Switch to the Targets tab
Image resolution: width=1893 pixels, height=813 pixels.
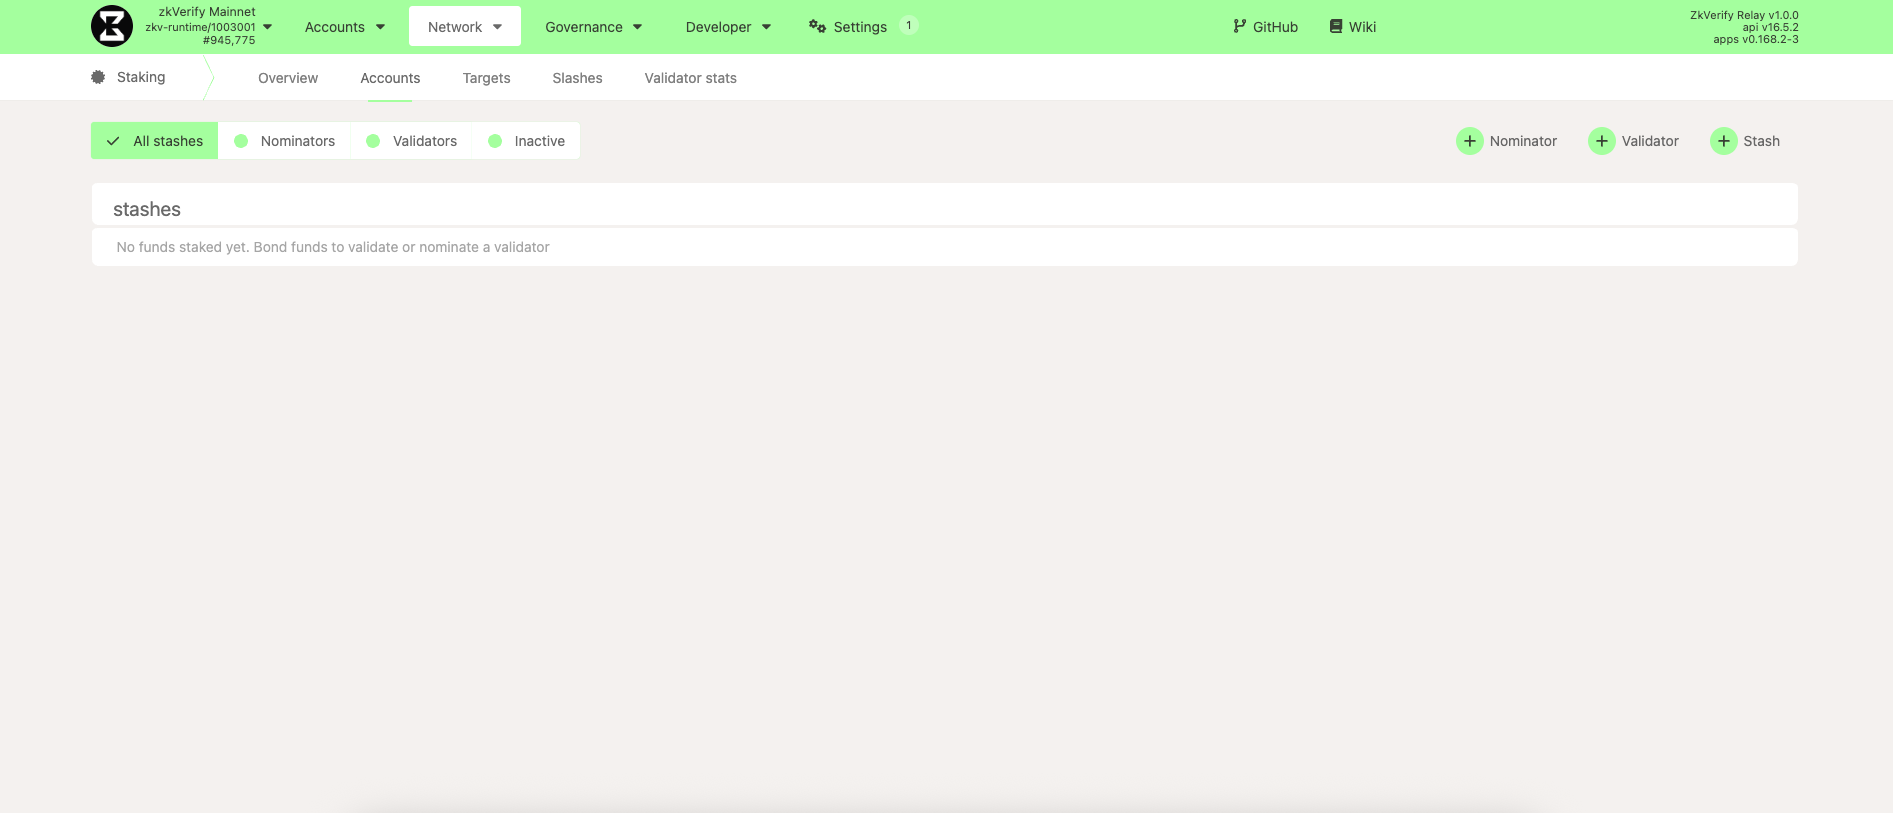[x=486, y=78]
